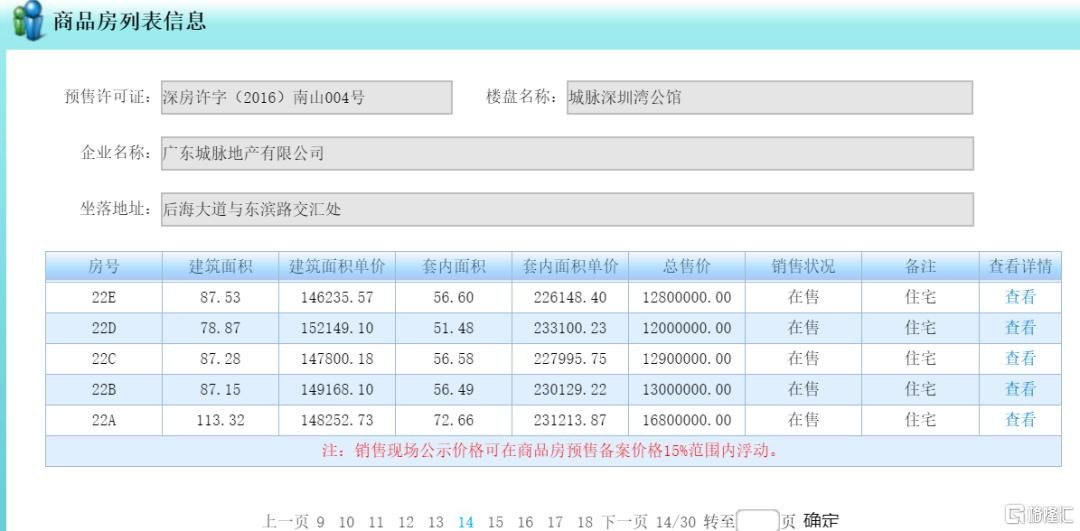Navigate to page 18
The height and width of the screenshot is (531, 1080).
pos(585,521)
